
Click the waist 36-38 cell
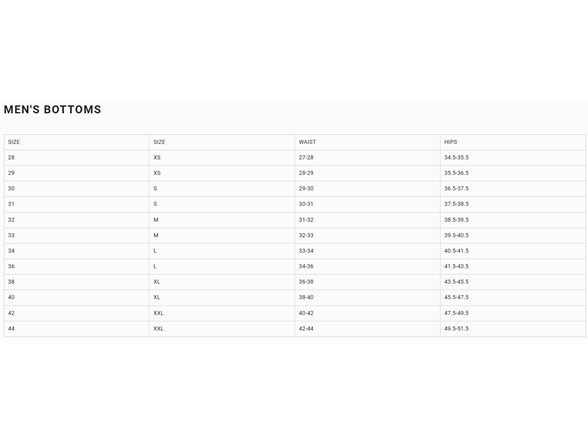(x=368, y=282)
